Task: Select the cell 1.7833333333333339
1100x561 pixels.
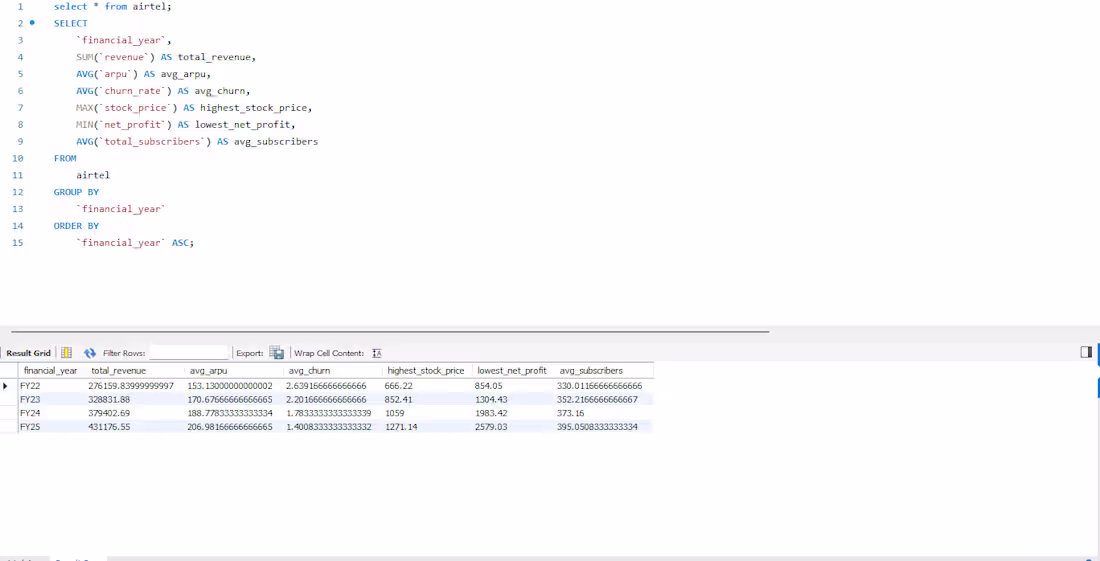Action: [334, 413]
